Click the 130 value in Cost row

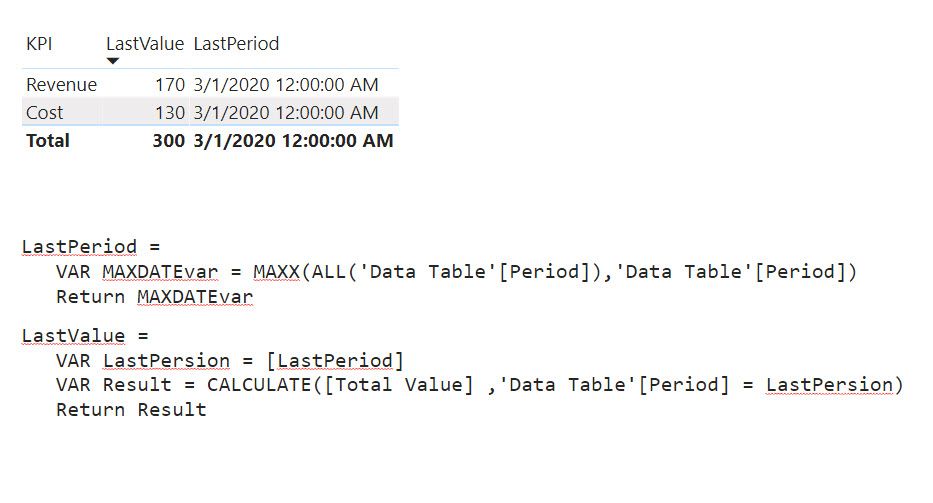point(170,113)
